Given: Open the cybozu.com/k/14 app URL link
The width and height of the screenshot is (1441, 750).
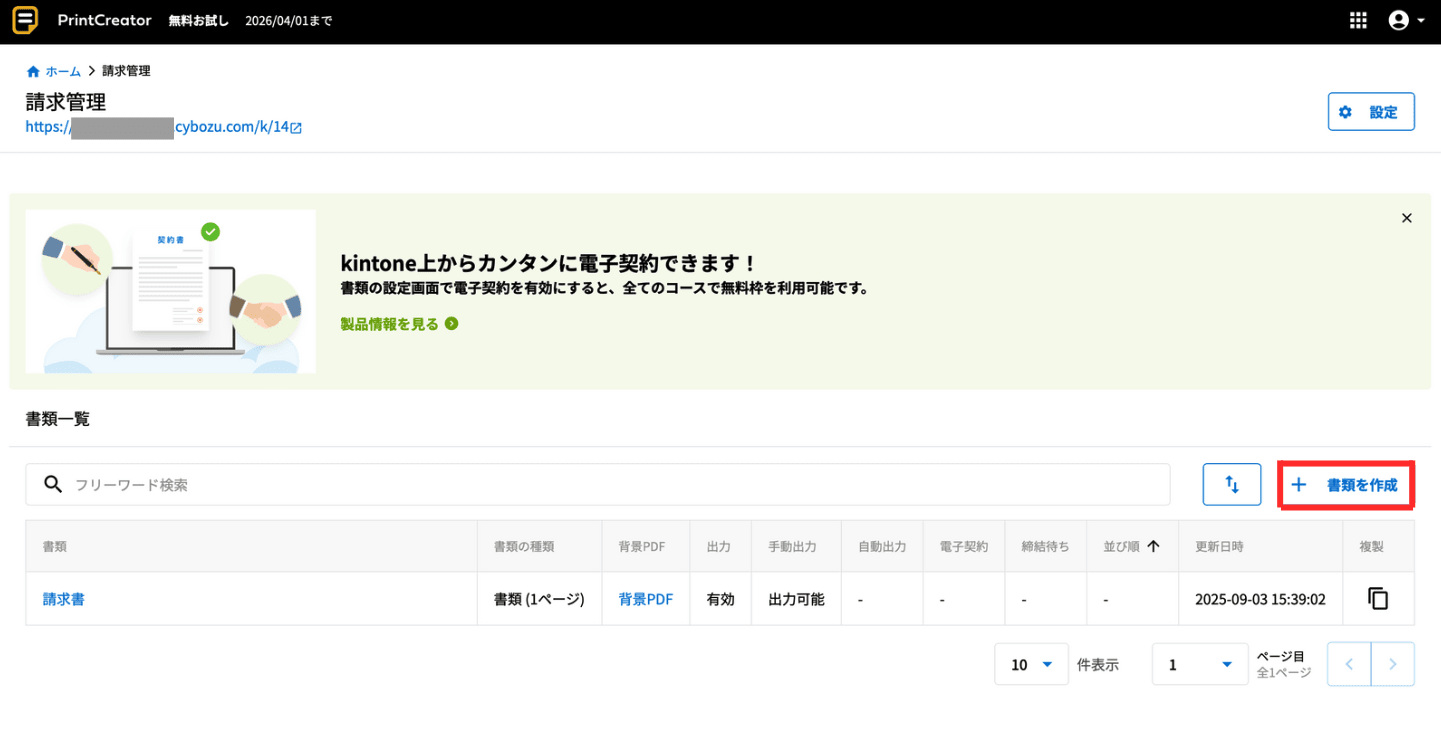Looking at the screenshot, I should coord(157,127).
